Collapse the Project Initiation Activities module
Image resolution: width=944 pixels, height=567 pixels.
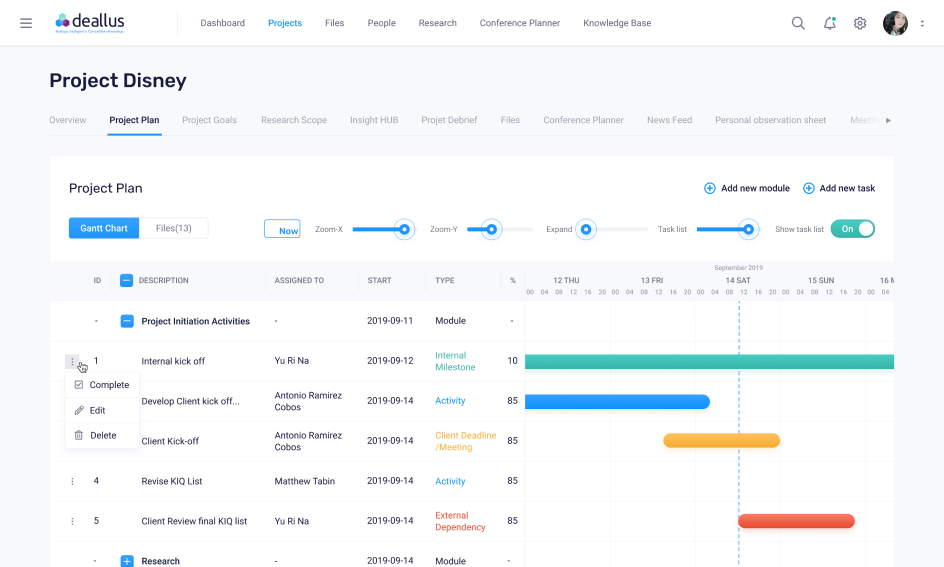tap(127, 321)
